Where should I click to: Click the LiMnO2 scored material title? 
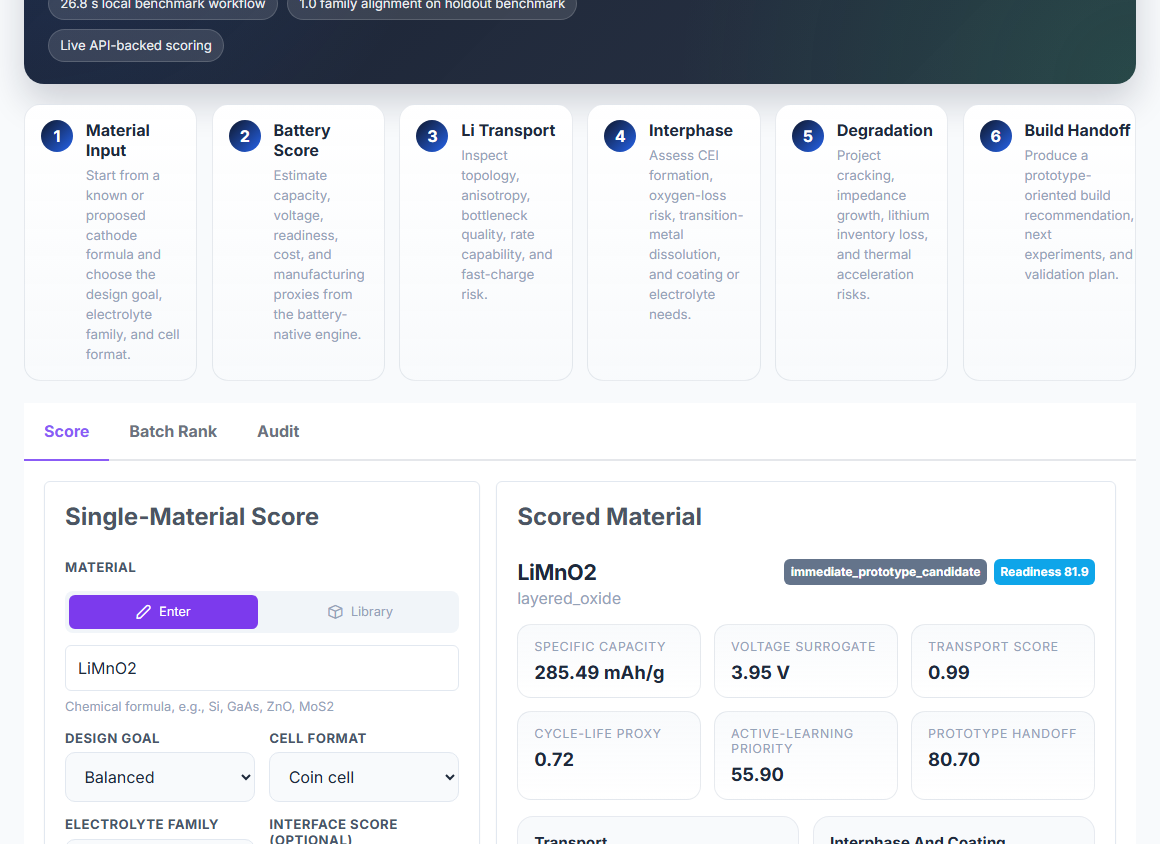(x=556, y=572)
